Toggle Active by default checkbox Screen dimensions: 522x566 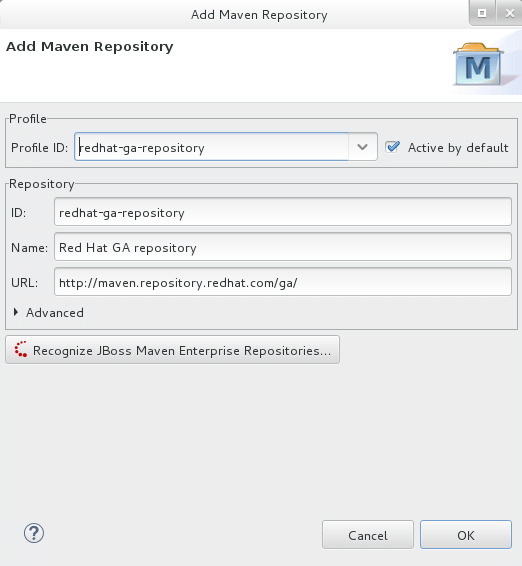click(392, 147)
